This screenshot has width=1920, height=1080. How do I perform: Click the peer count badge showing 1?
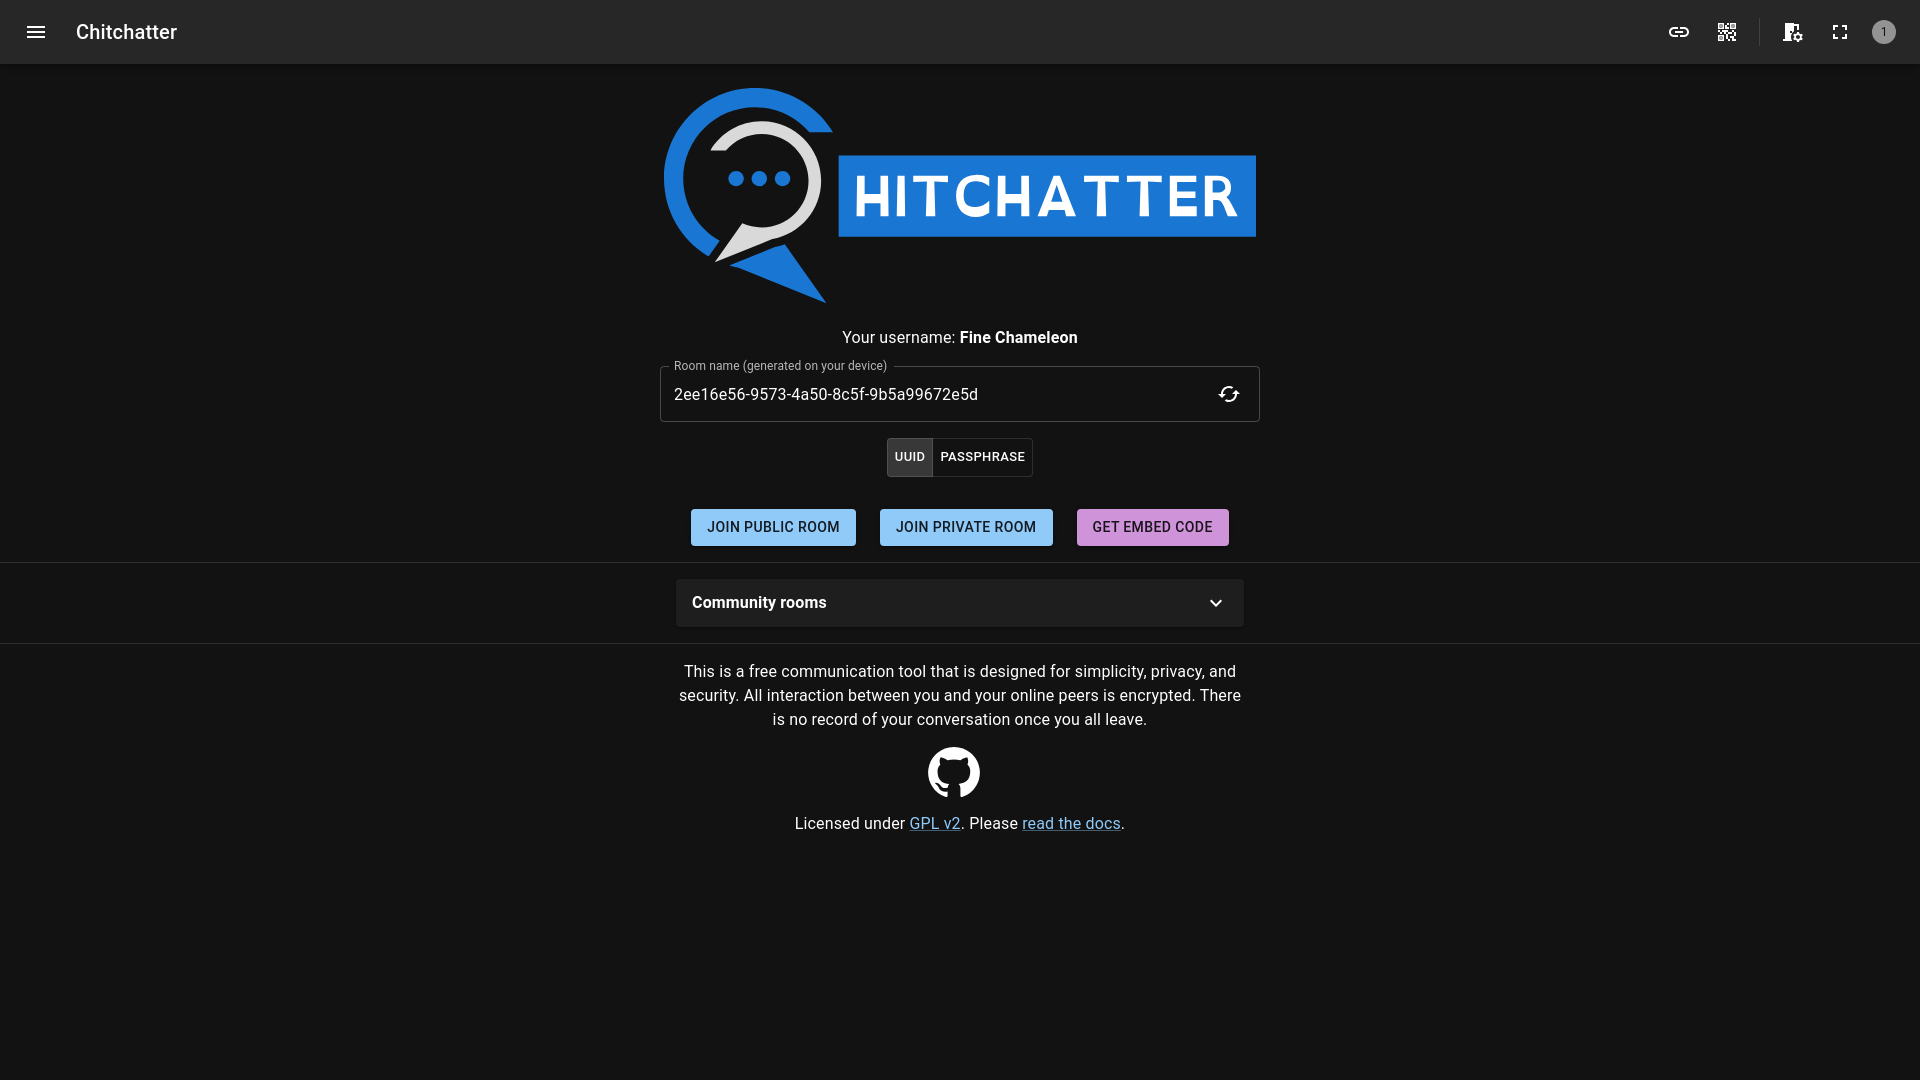[1884, 32]
